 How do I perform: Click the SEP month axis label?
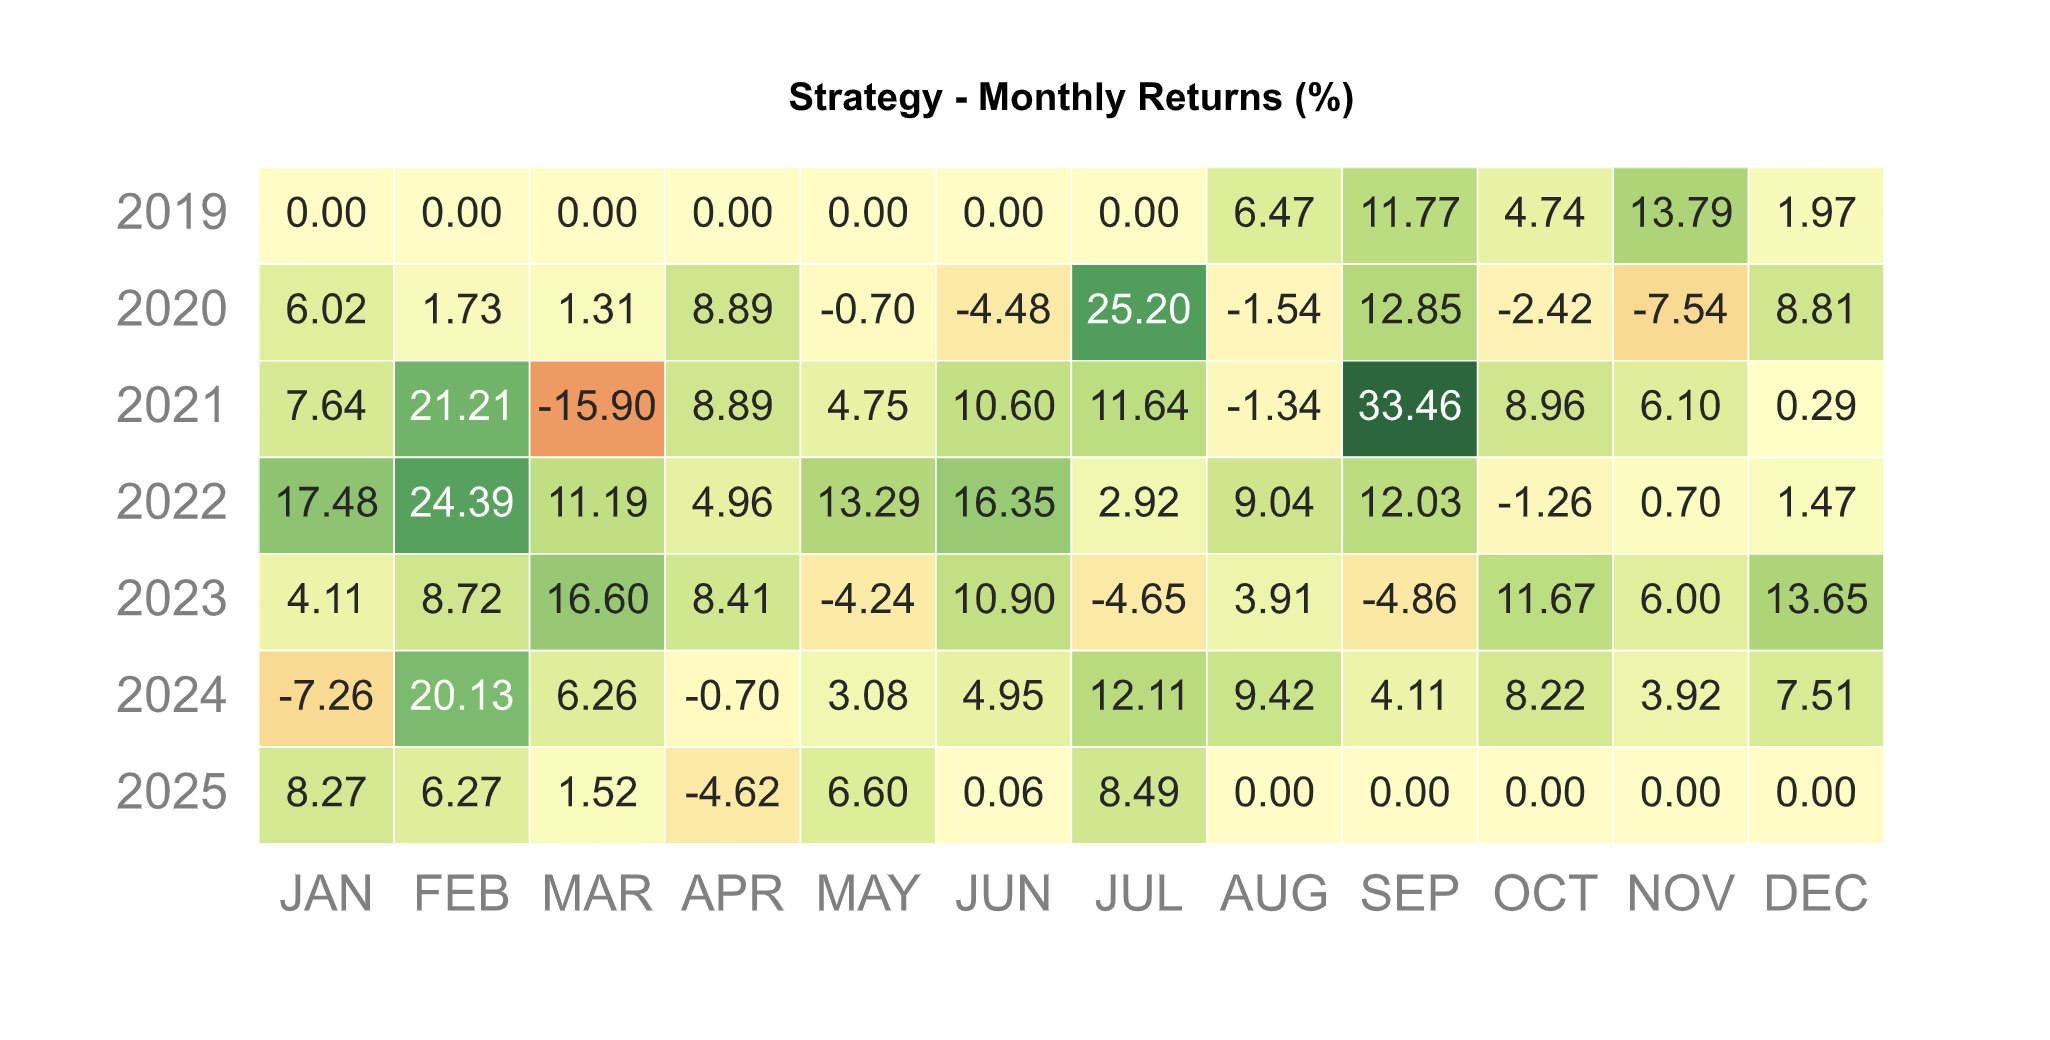point(1409,893)
